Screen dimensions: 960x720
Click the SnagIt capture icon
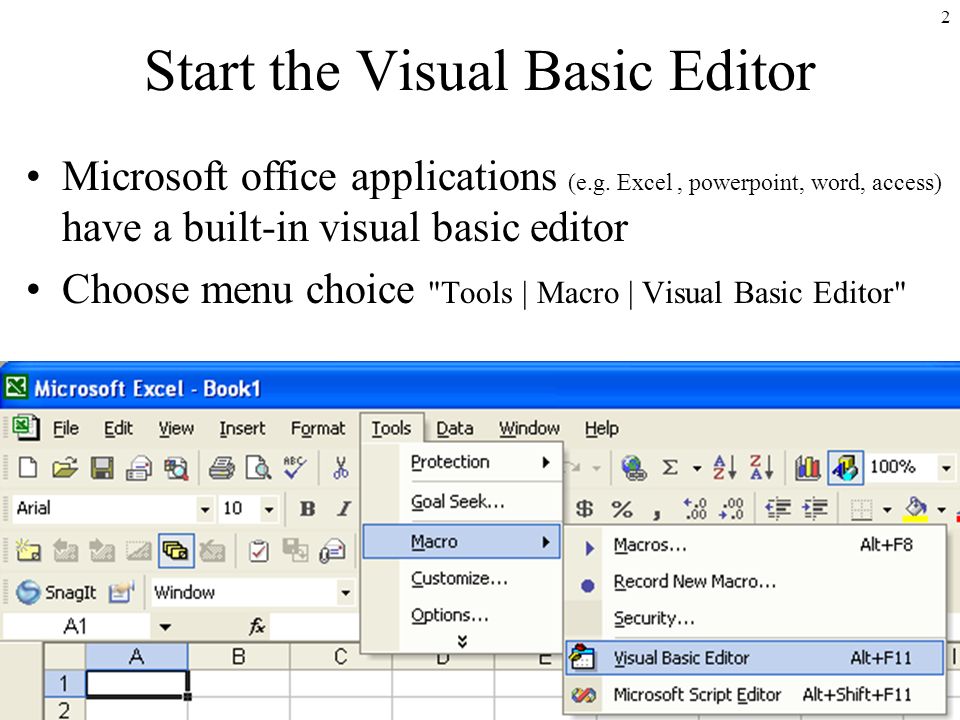pos(28,592)
